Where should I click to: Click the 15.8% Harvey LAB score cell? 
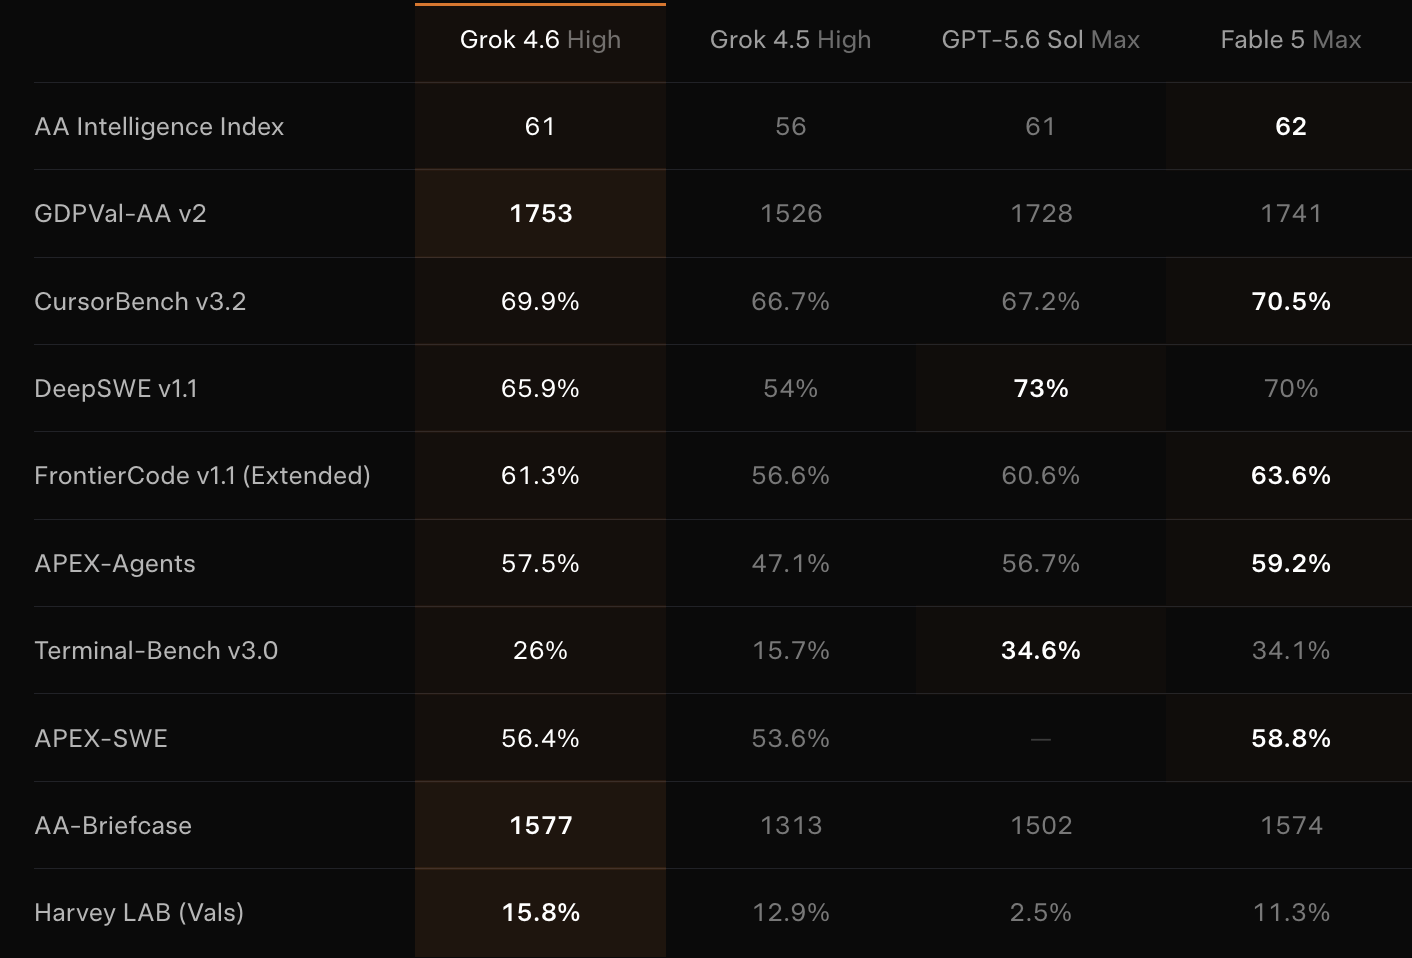click(540, 913)
